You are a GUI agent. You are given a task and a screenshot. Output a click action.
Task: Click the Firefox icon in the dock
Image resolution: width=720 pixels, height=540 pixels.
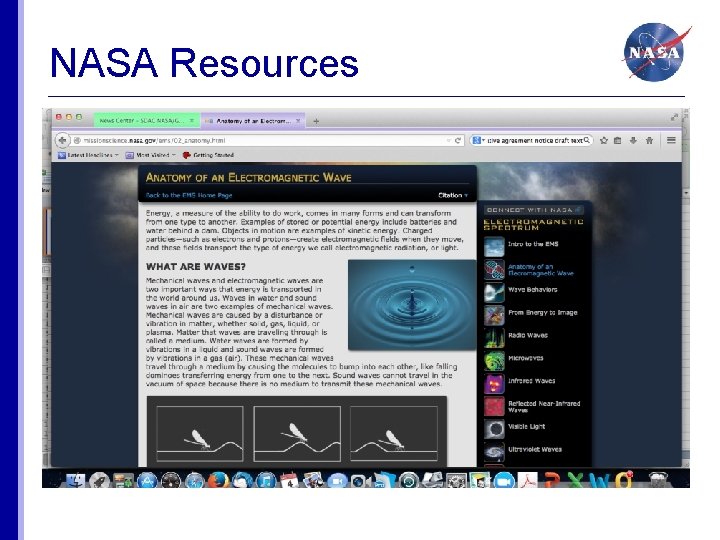(x=219, y=480)
